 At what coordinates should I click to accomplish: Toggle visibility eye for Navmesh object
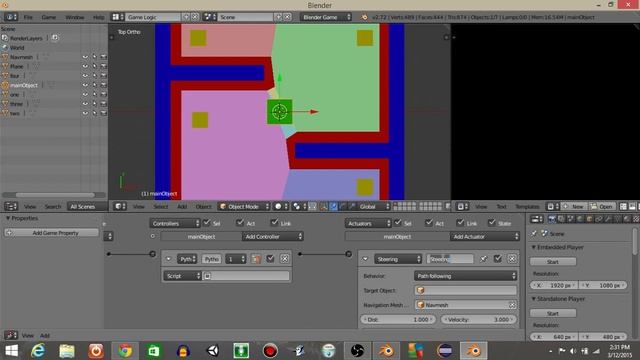(85, 57)
